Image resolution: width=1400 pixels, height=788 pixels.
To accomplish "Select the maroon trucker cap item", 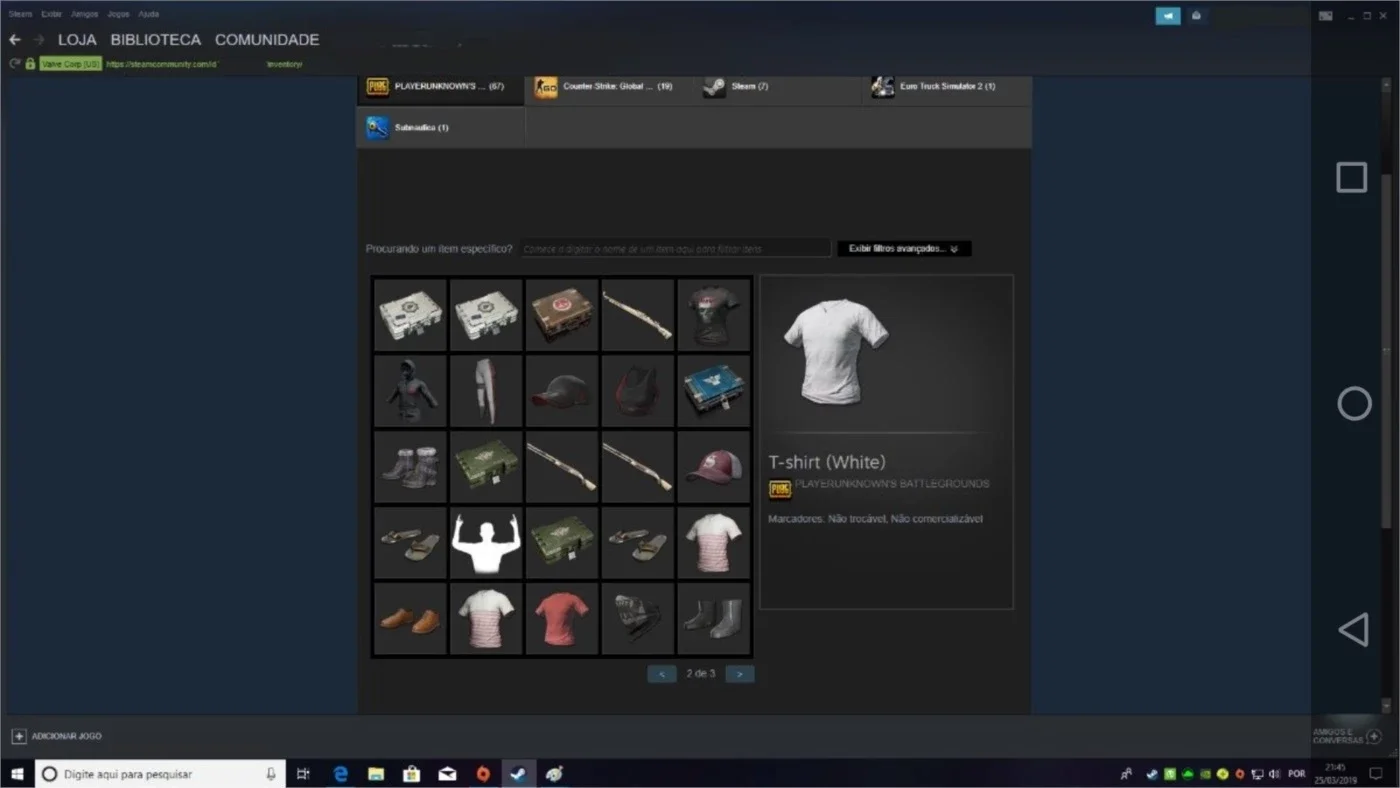I will click(714, 467).
